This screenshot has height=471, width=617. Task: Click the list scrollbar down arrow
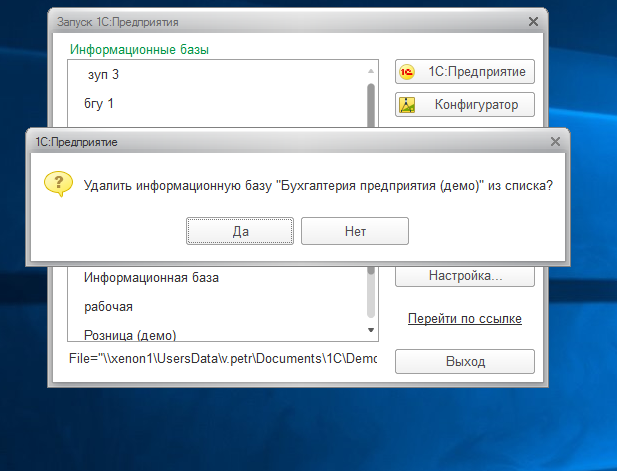tap(371, 330)
